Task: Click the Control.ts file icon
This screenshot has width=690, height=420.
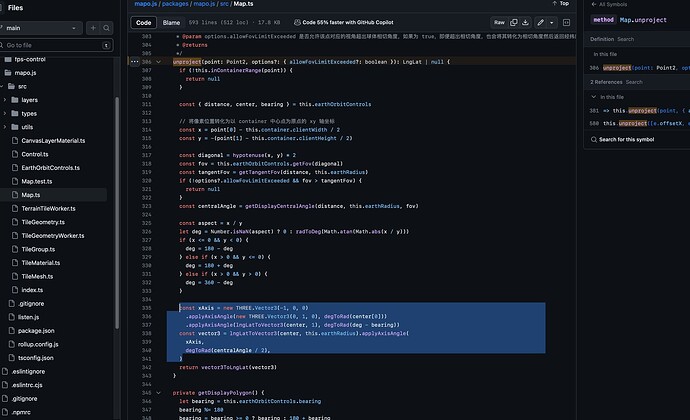Action: click(x=15, y=154)
